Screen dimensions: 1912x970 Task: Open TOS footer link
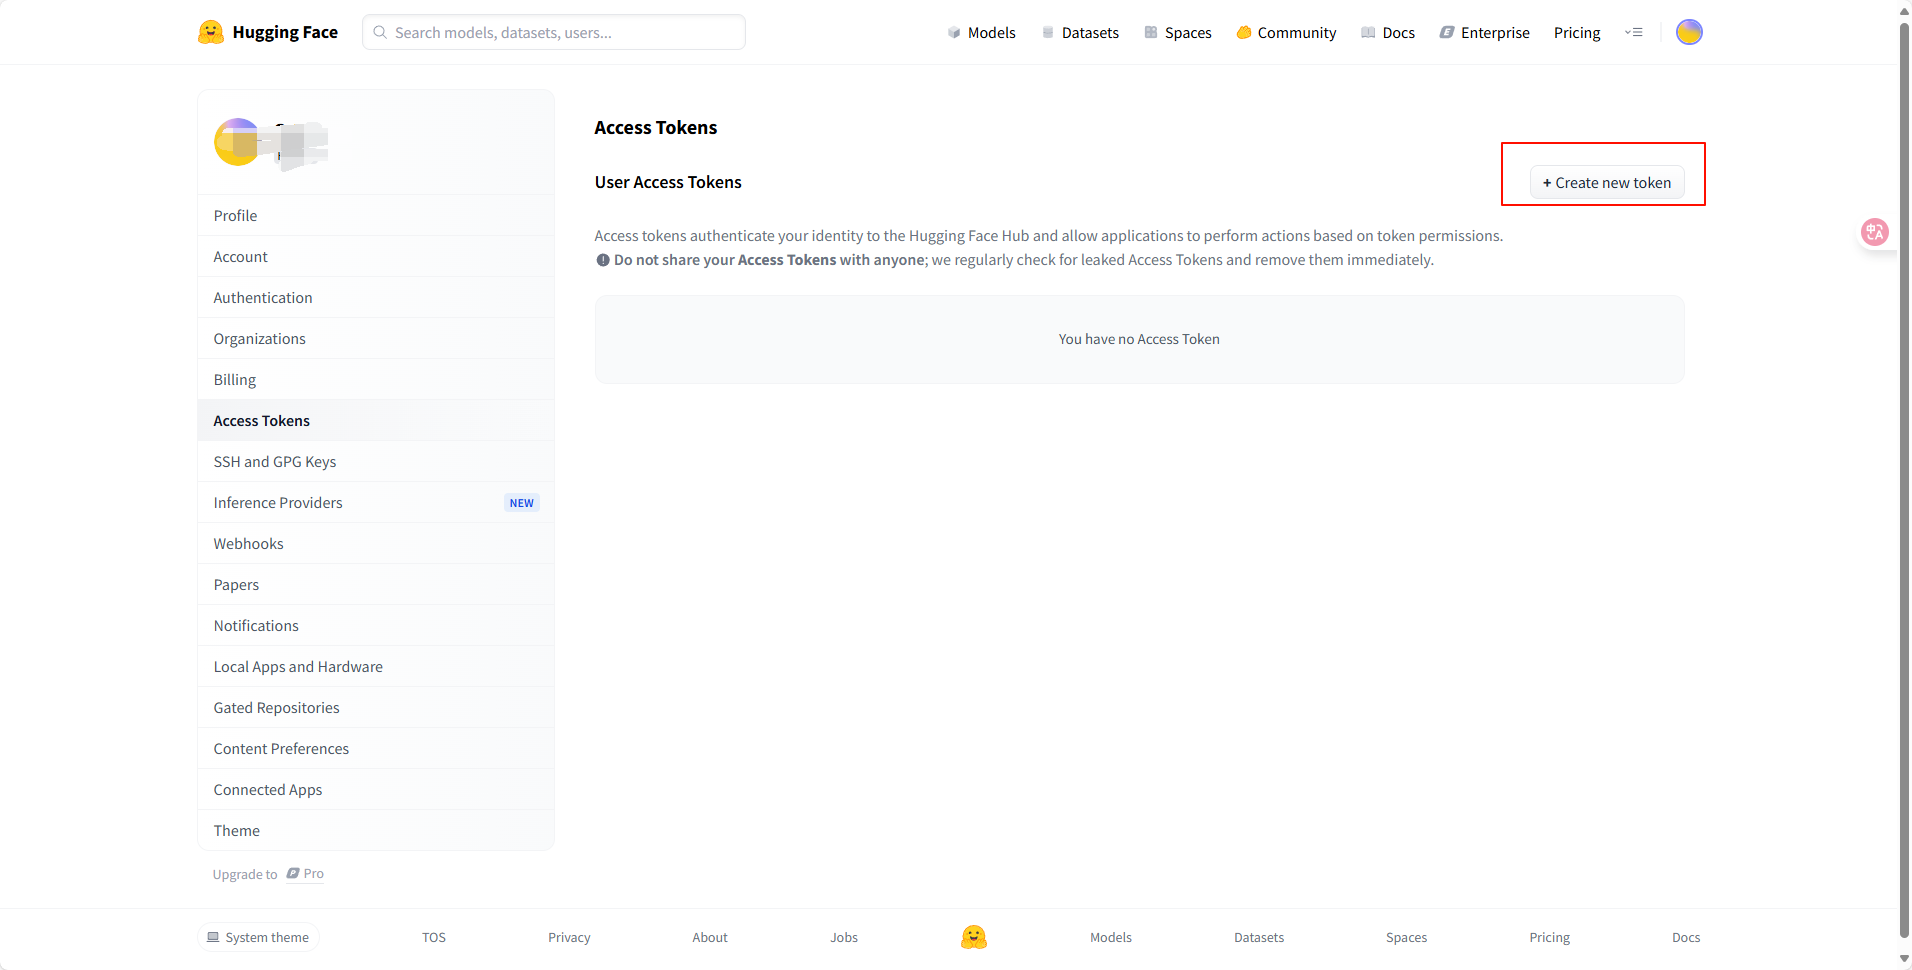point(434,937)
